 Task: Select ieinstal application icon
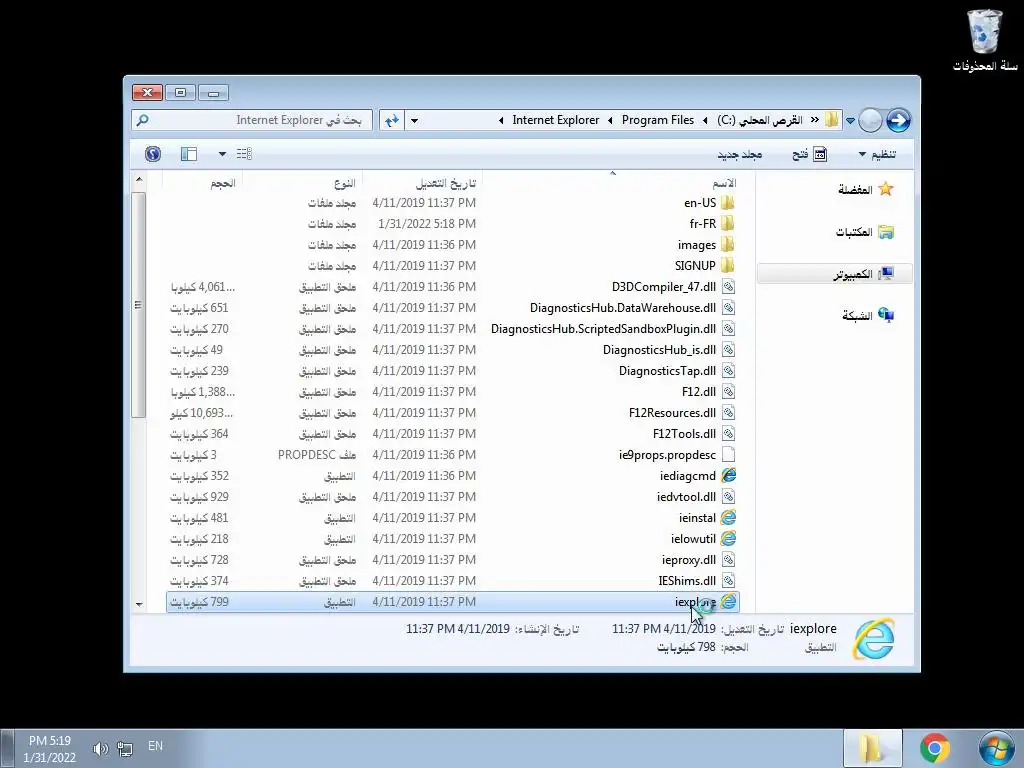[x=728, y=518]
